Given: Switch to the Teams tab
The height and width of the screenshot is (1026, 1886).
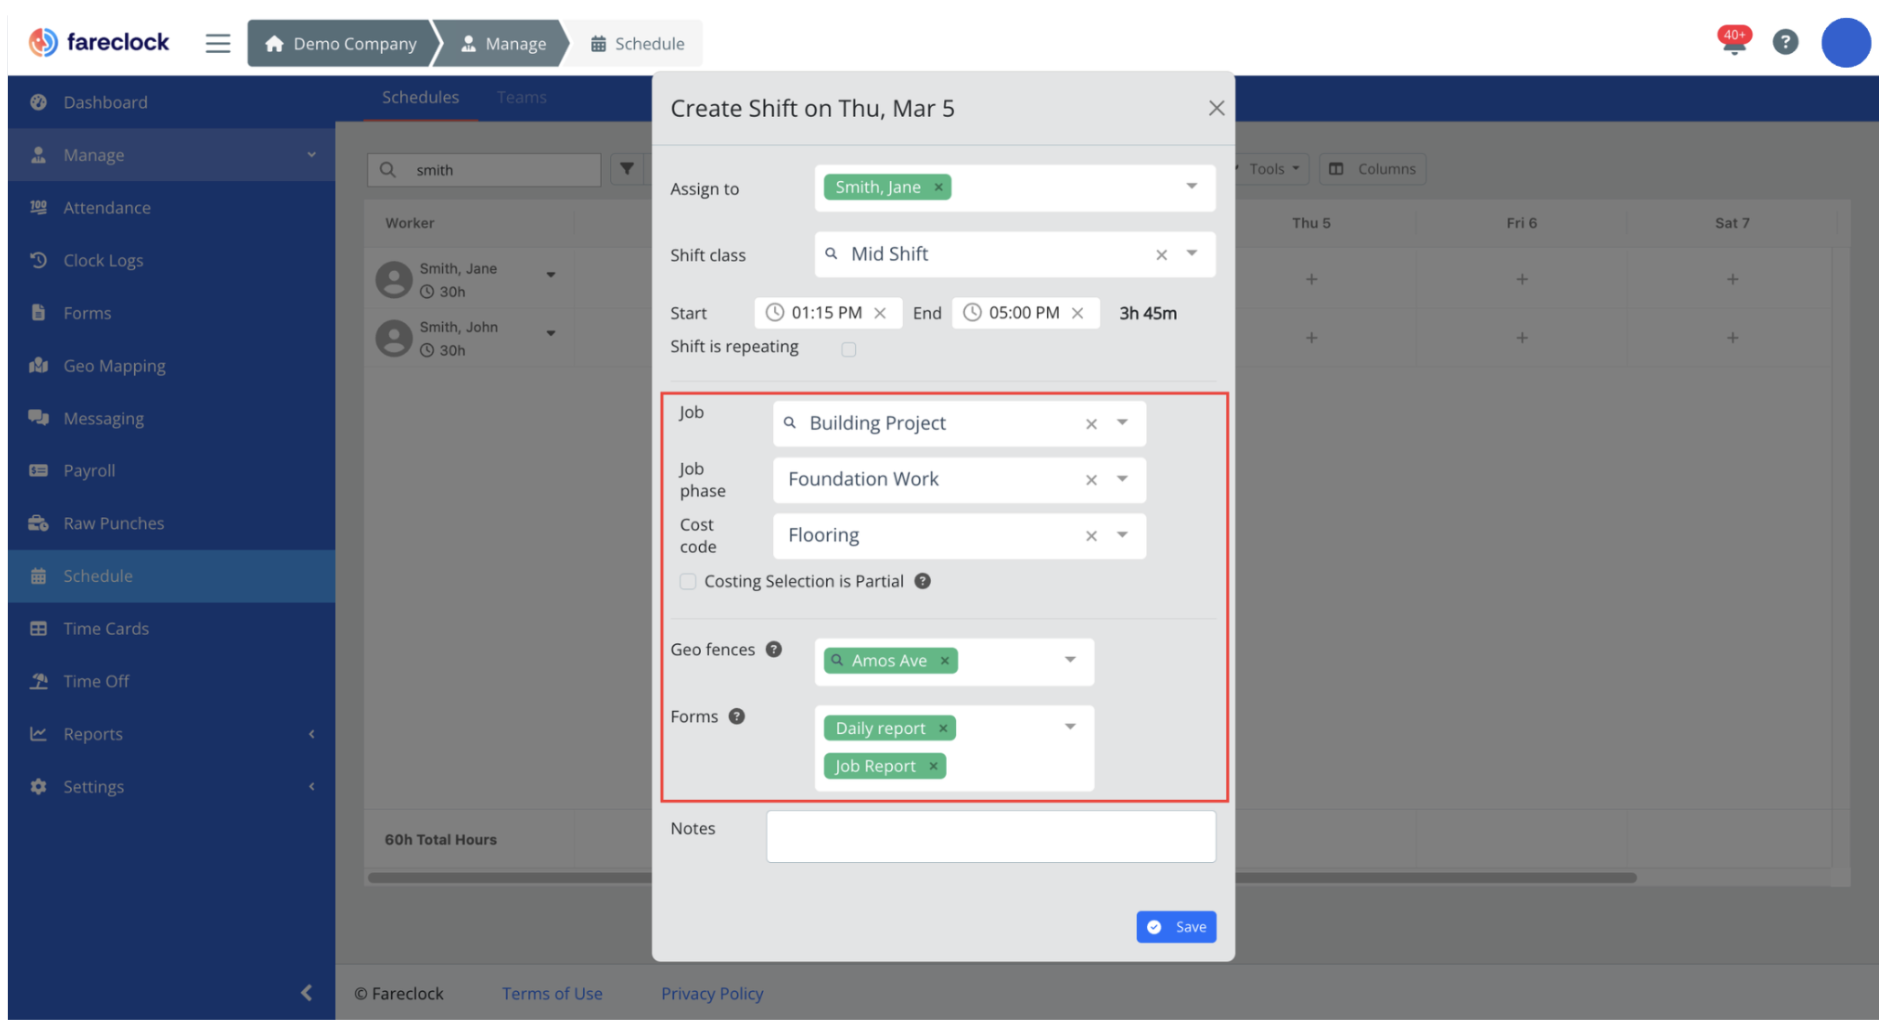Looking at the screenshot, I should (523, 98).
